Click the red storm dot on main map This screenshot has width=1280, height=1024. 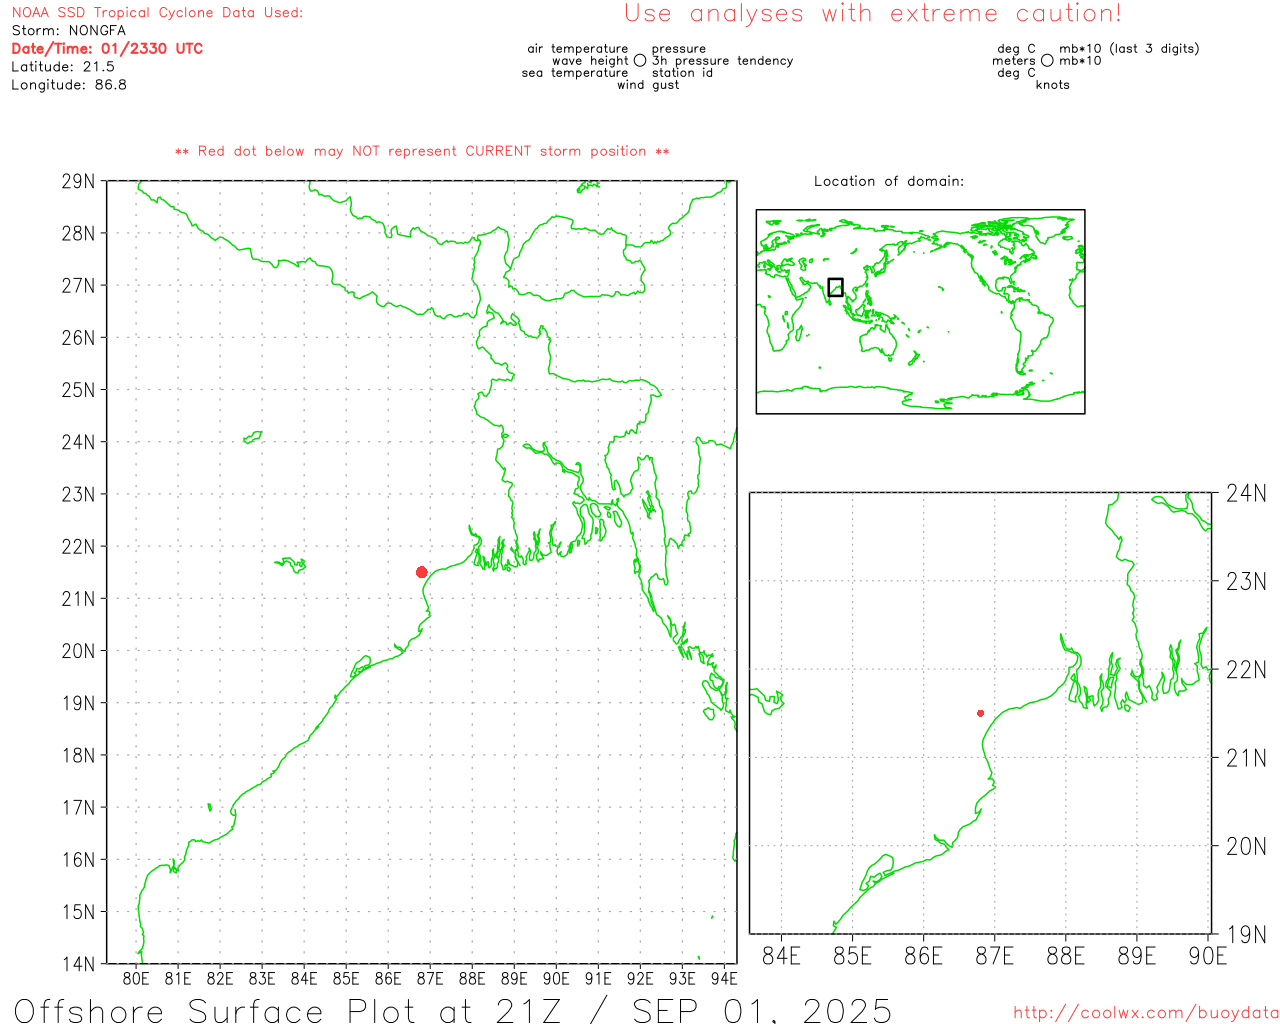pos(421,572)
